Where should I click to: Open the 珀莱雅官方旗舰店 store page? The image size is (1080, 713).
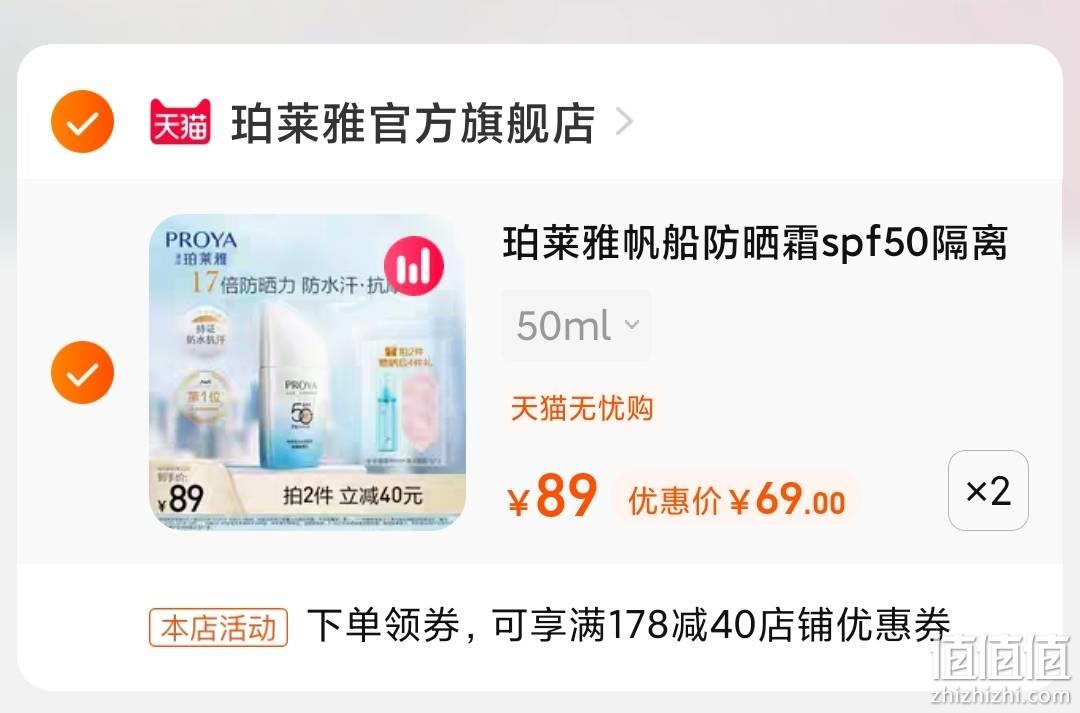pyautogui.click(x=413, y=123)
